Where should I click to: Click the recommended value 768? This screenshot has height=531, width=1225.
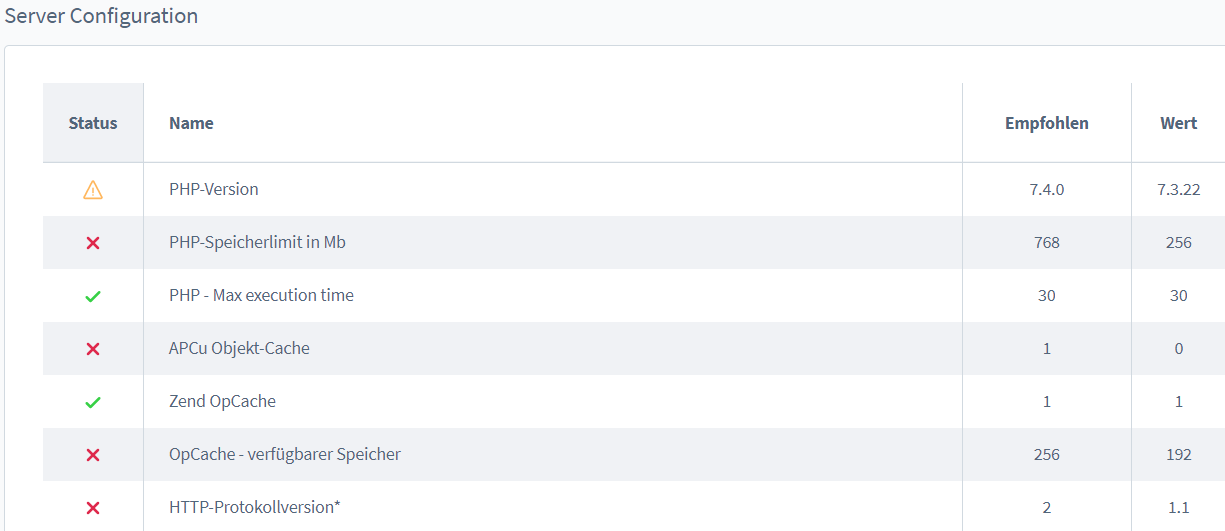[x=1046, y=242]
